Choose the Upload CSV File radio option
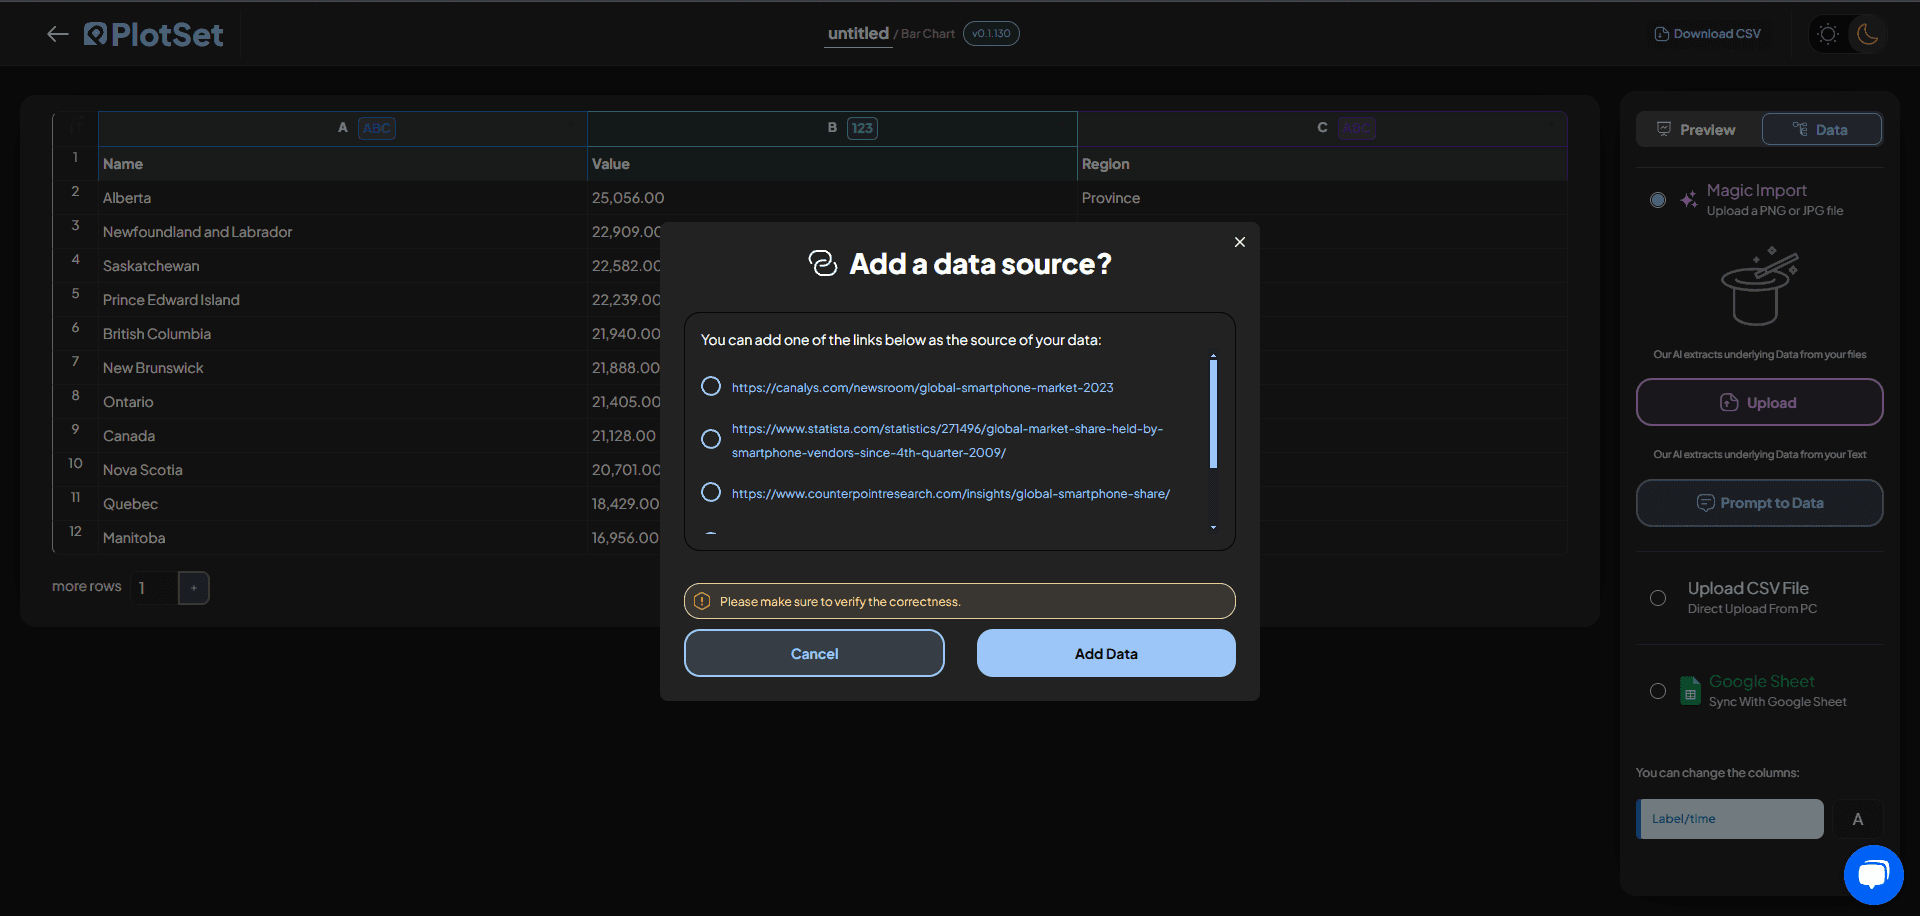 click(1658, 598)
